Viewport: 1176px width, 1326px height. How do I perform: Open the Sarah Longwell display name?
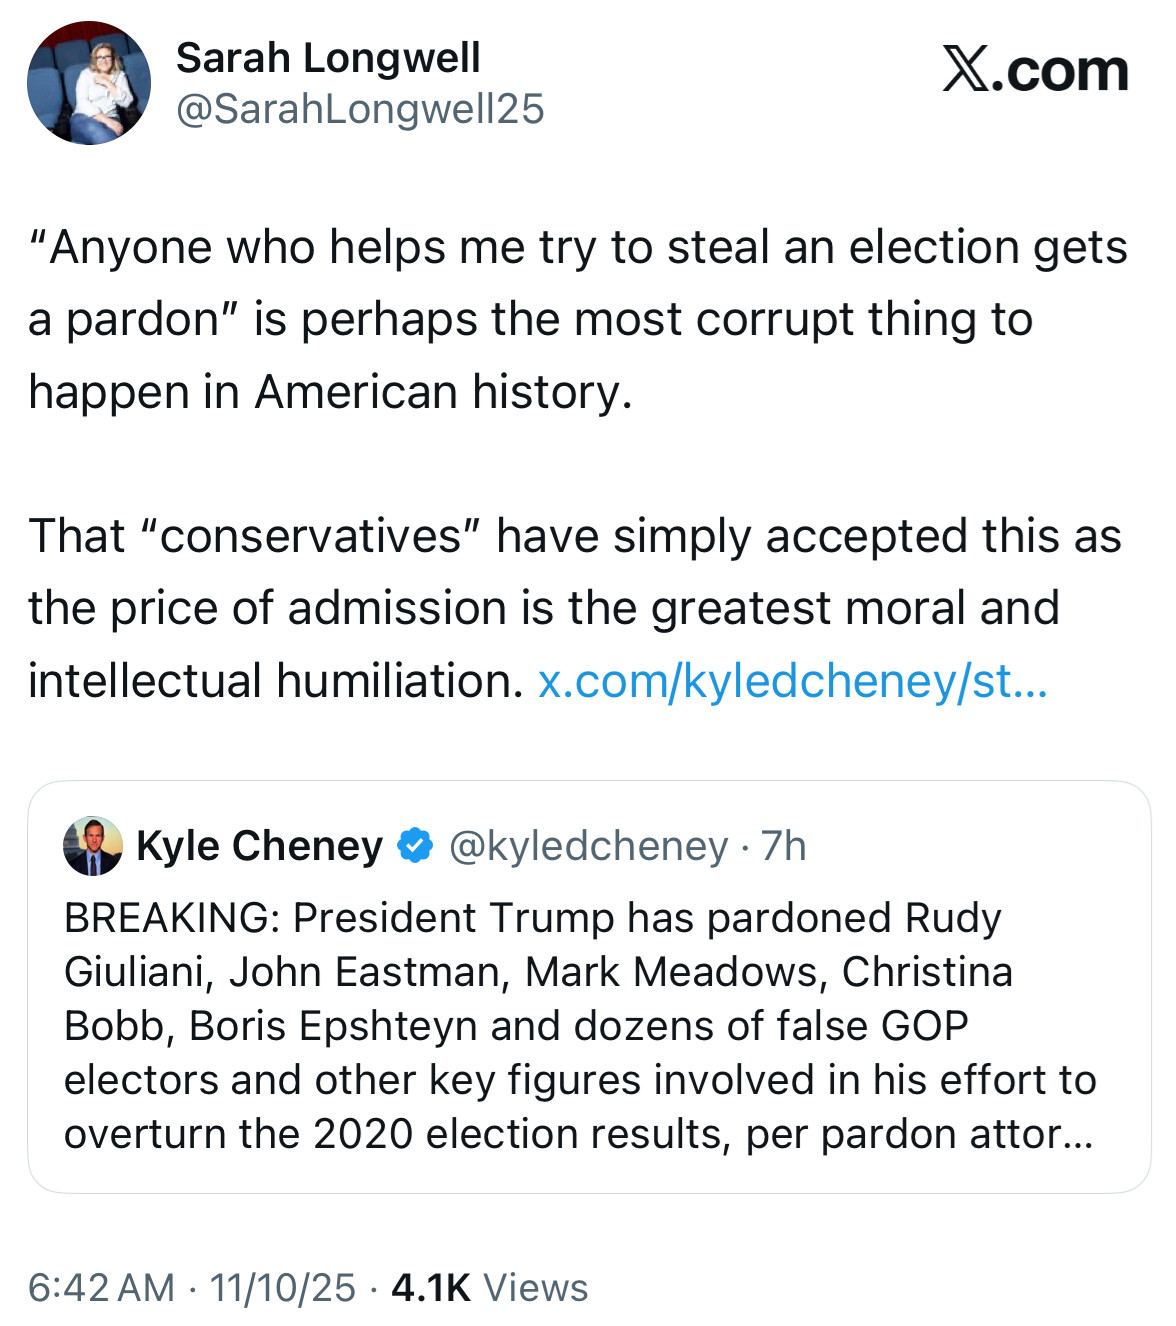point(328,58)
